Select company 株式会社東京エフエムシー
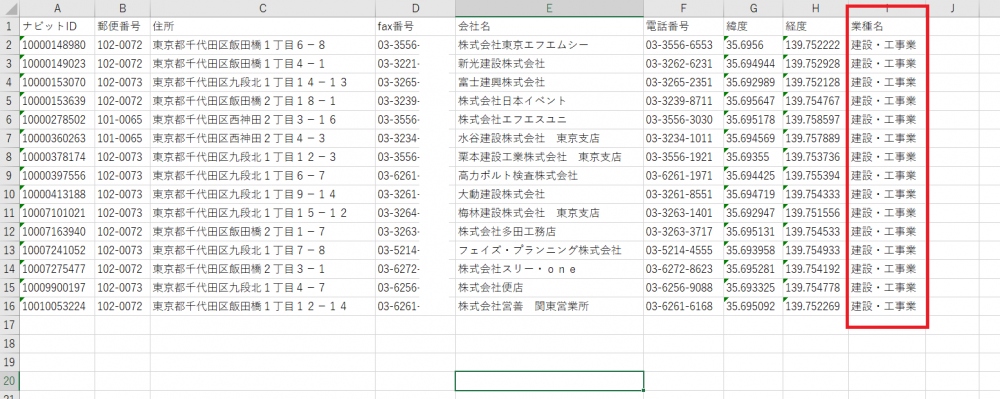This screenshot has height=399, width=1000. 549,45
